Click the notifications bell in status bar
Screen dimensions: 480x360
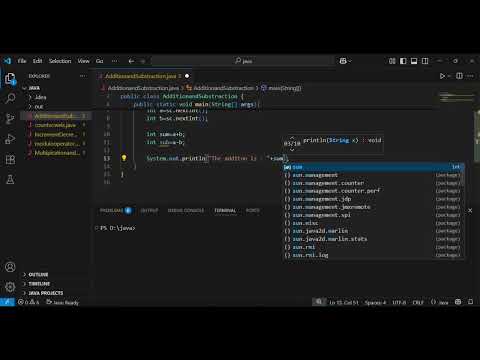470,302
